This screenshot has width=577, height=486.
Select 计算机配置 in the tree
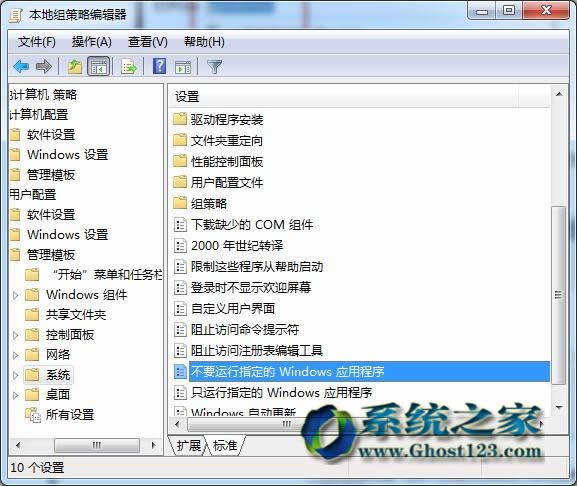point(39,114)
